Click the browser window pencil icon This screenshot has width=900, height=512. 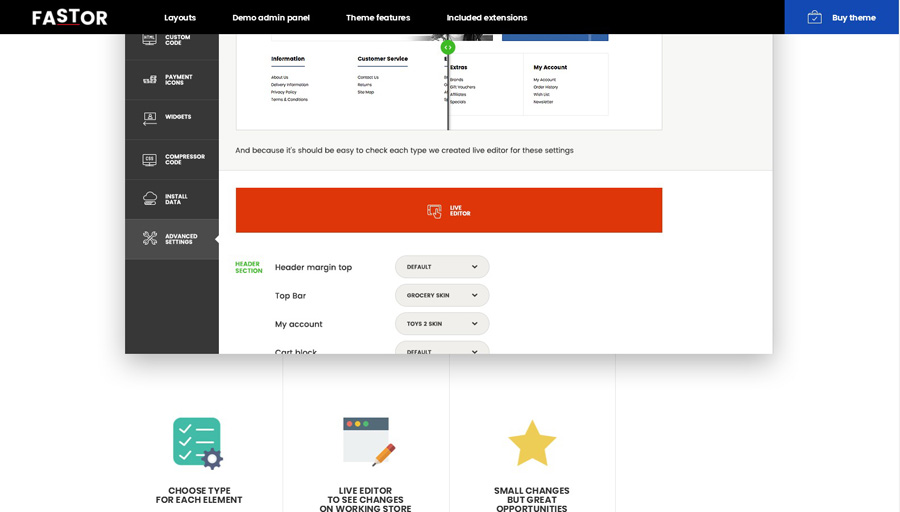(x=368, y=442)
